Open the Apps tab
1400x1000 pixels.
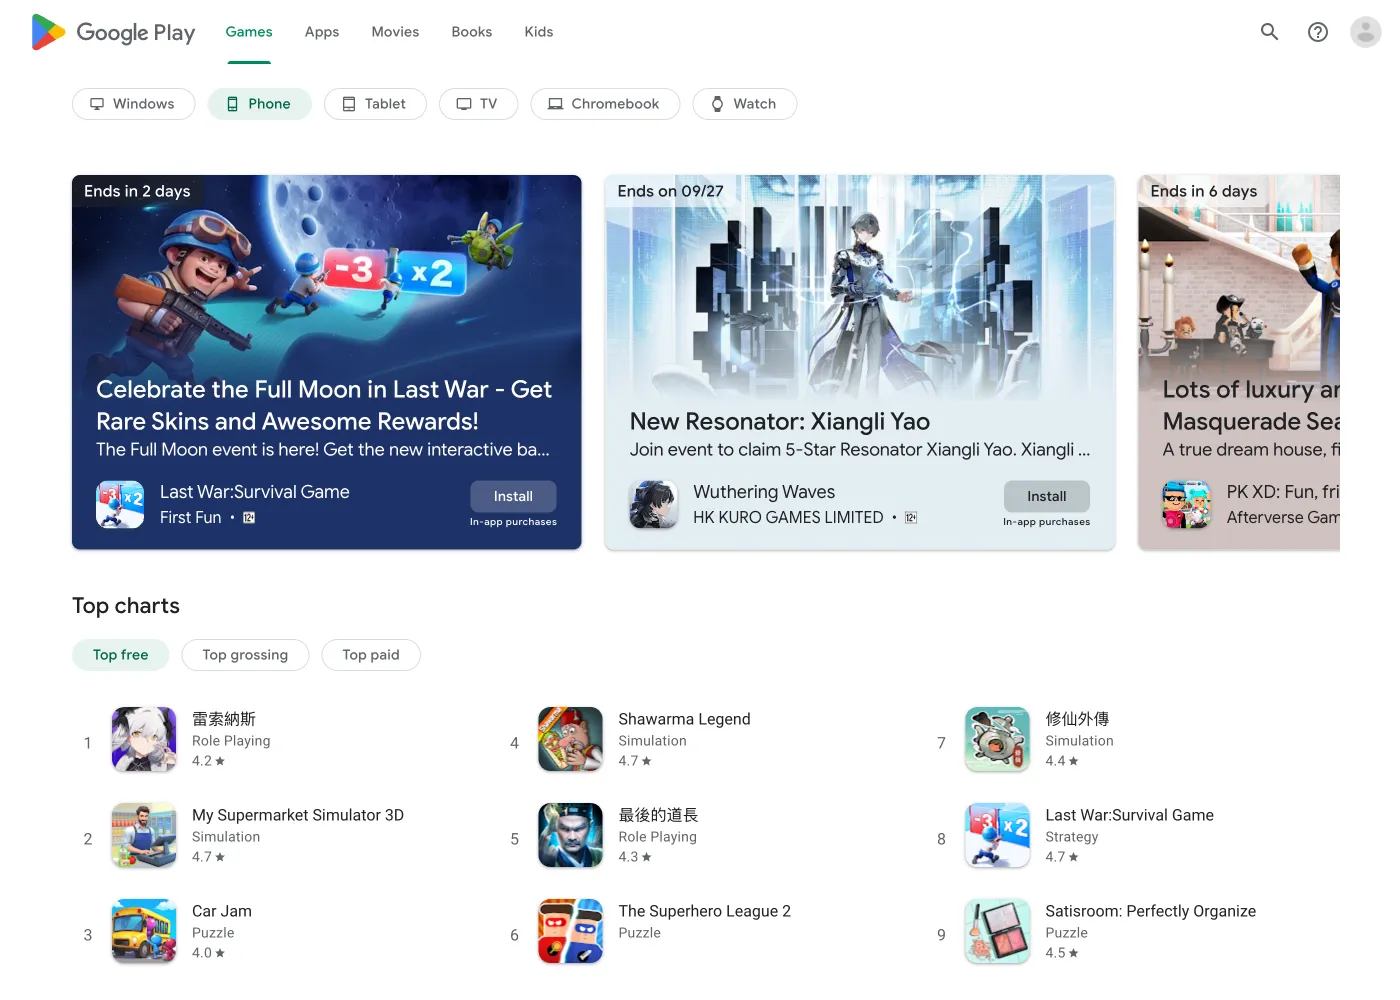click(x=322, y=32)
